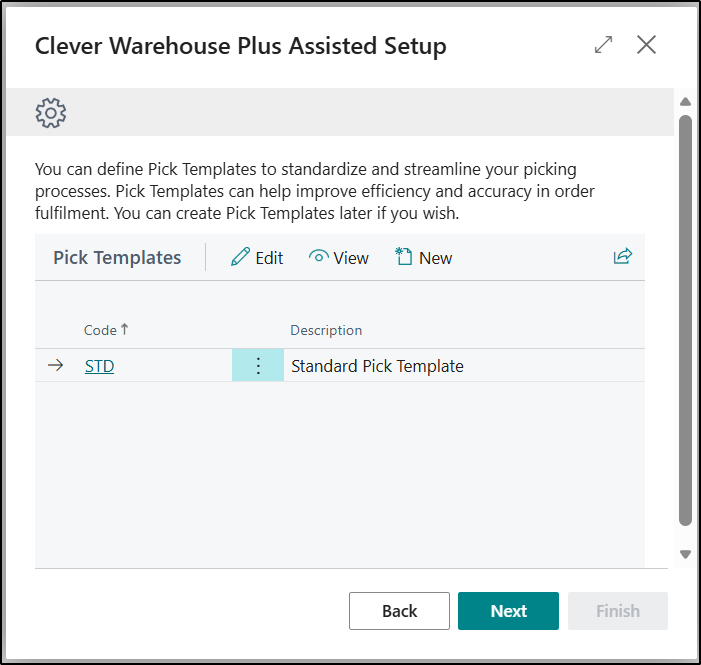The height and width of the screenshot is (665, 701).
Task: Open the three-dot menu for the STD row
Action: click(258, 366)
